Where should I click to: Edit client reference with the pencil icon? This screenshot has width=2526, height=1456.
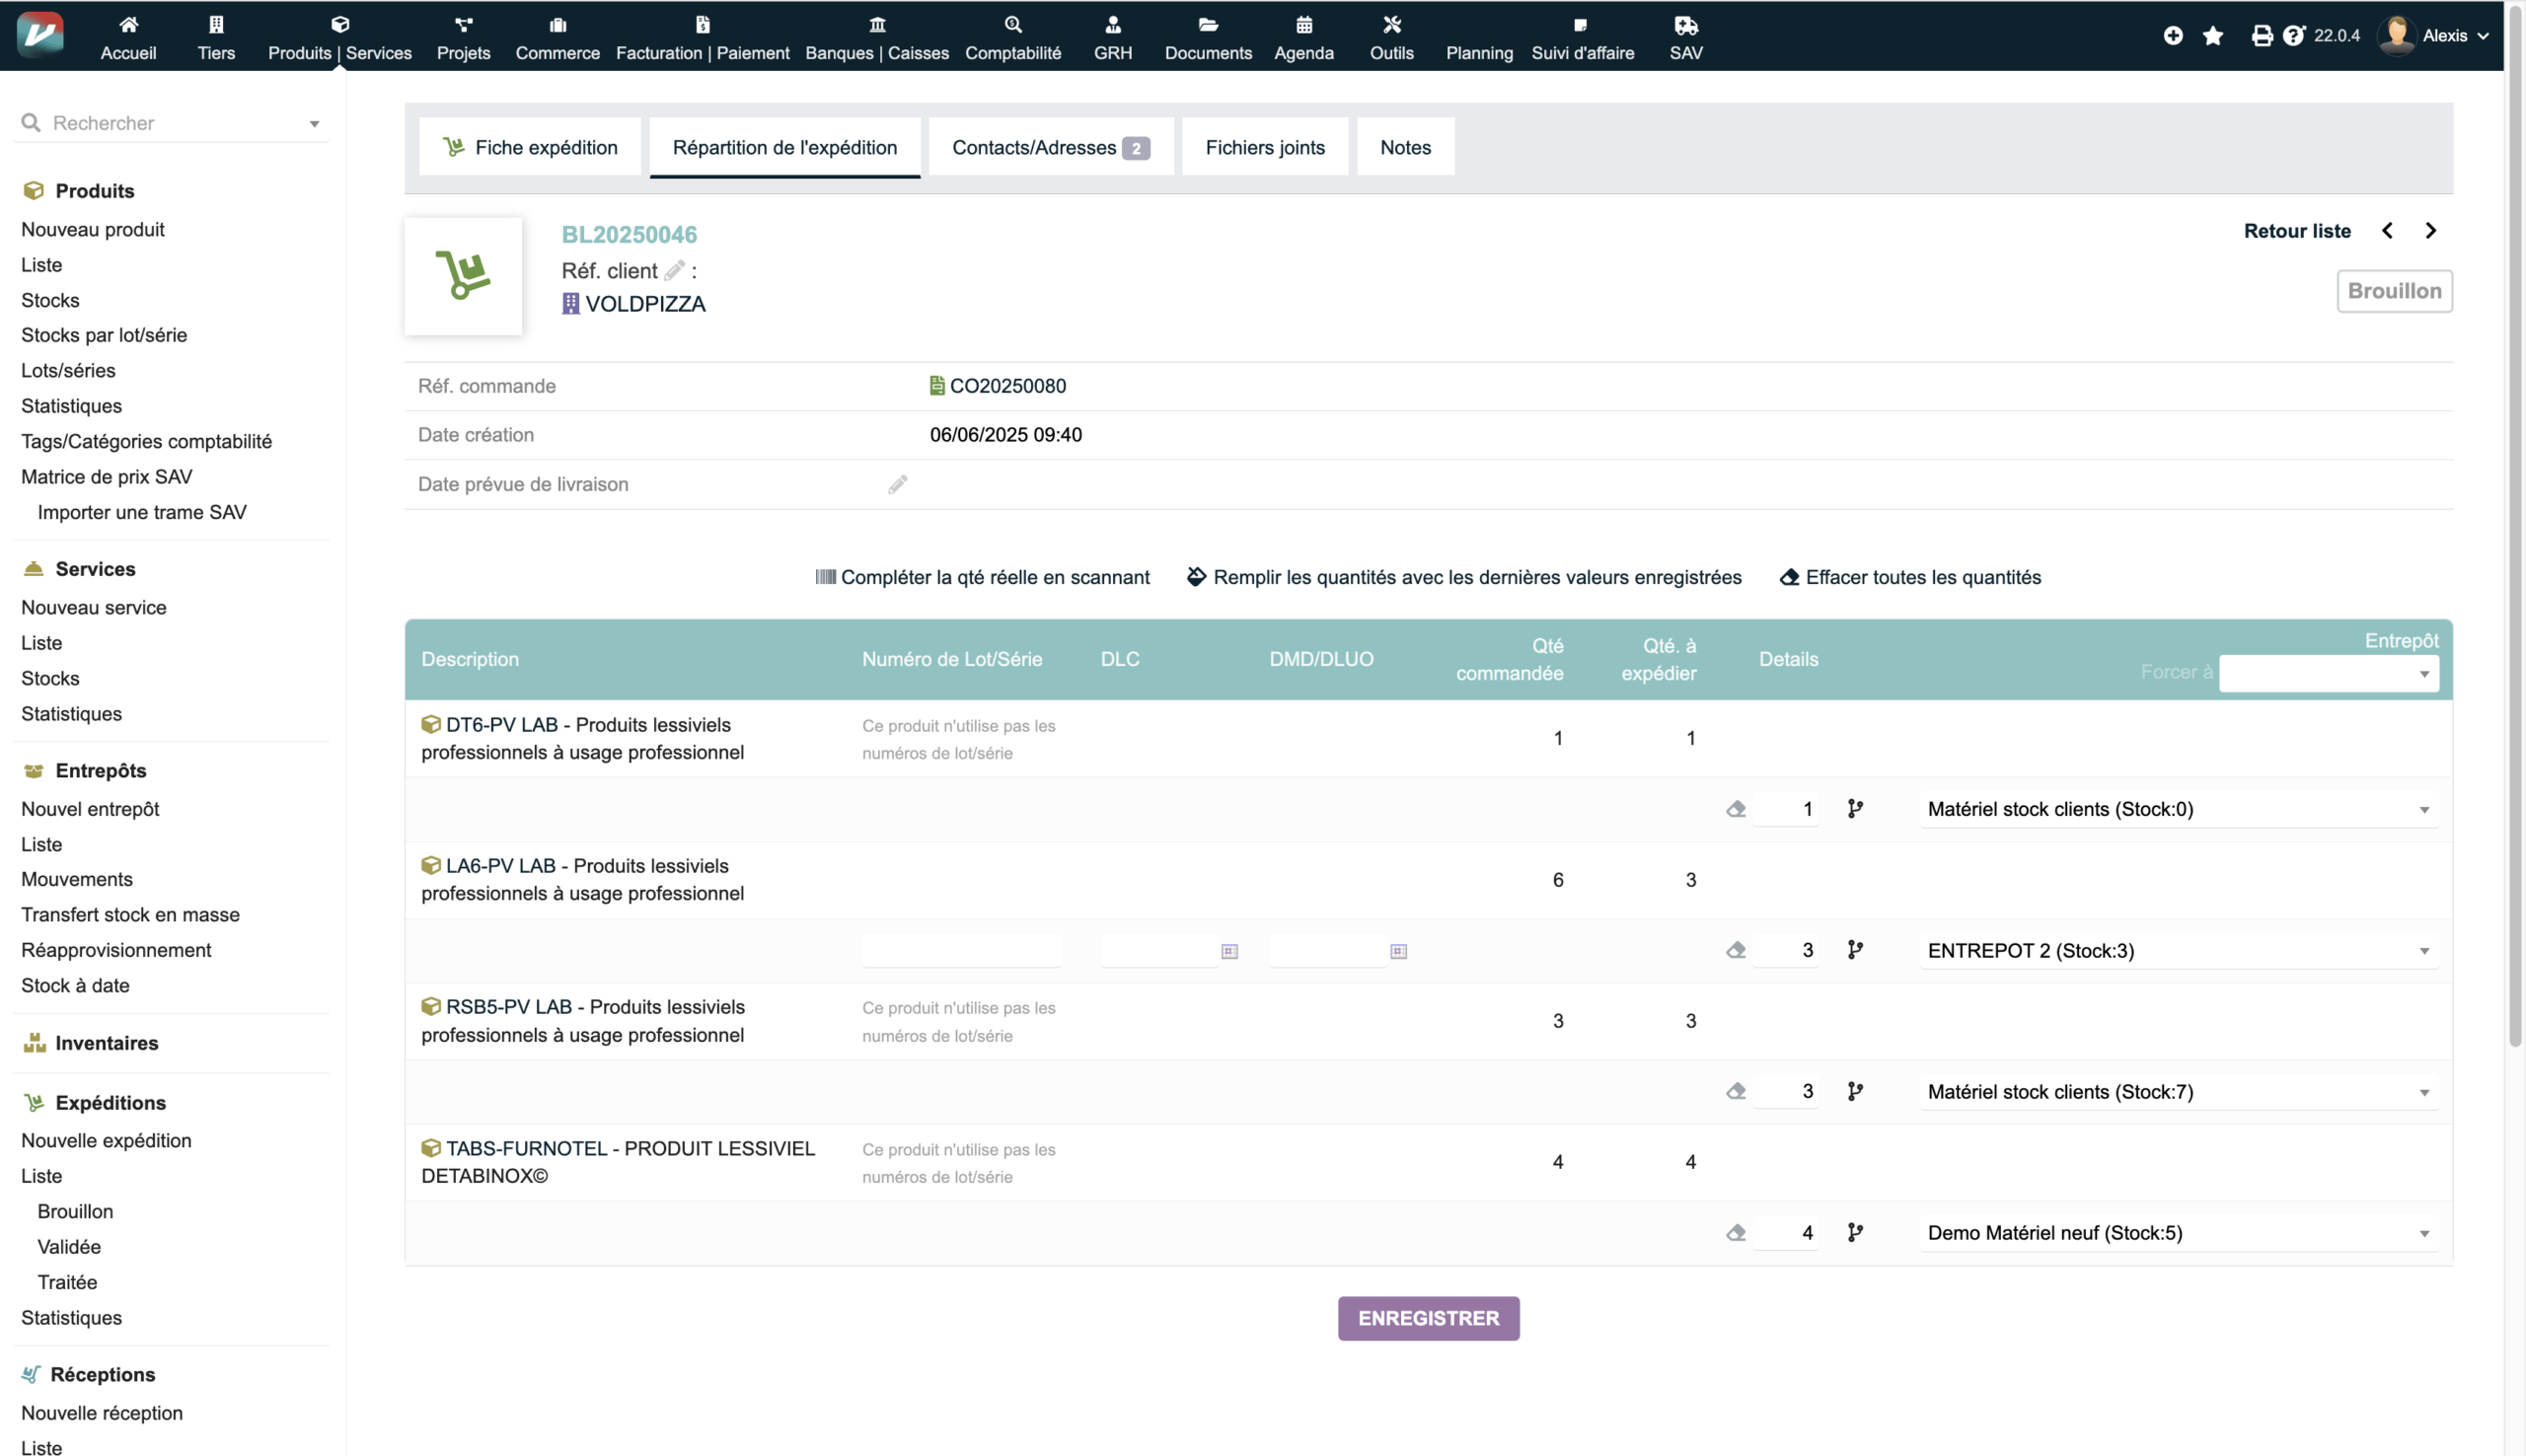coord(675,270)
